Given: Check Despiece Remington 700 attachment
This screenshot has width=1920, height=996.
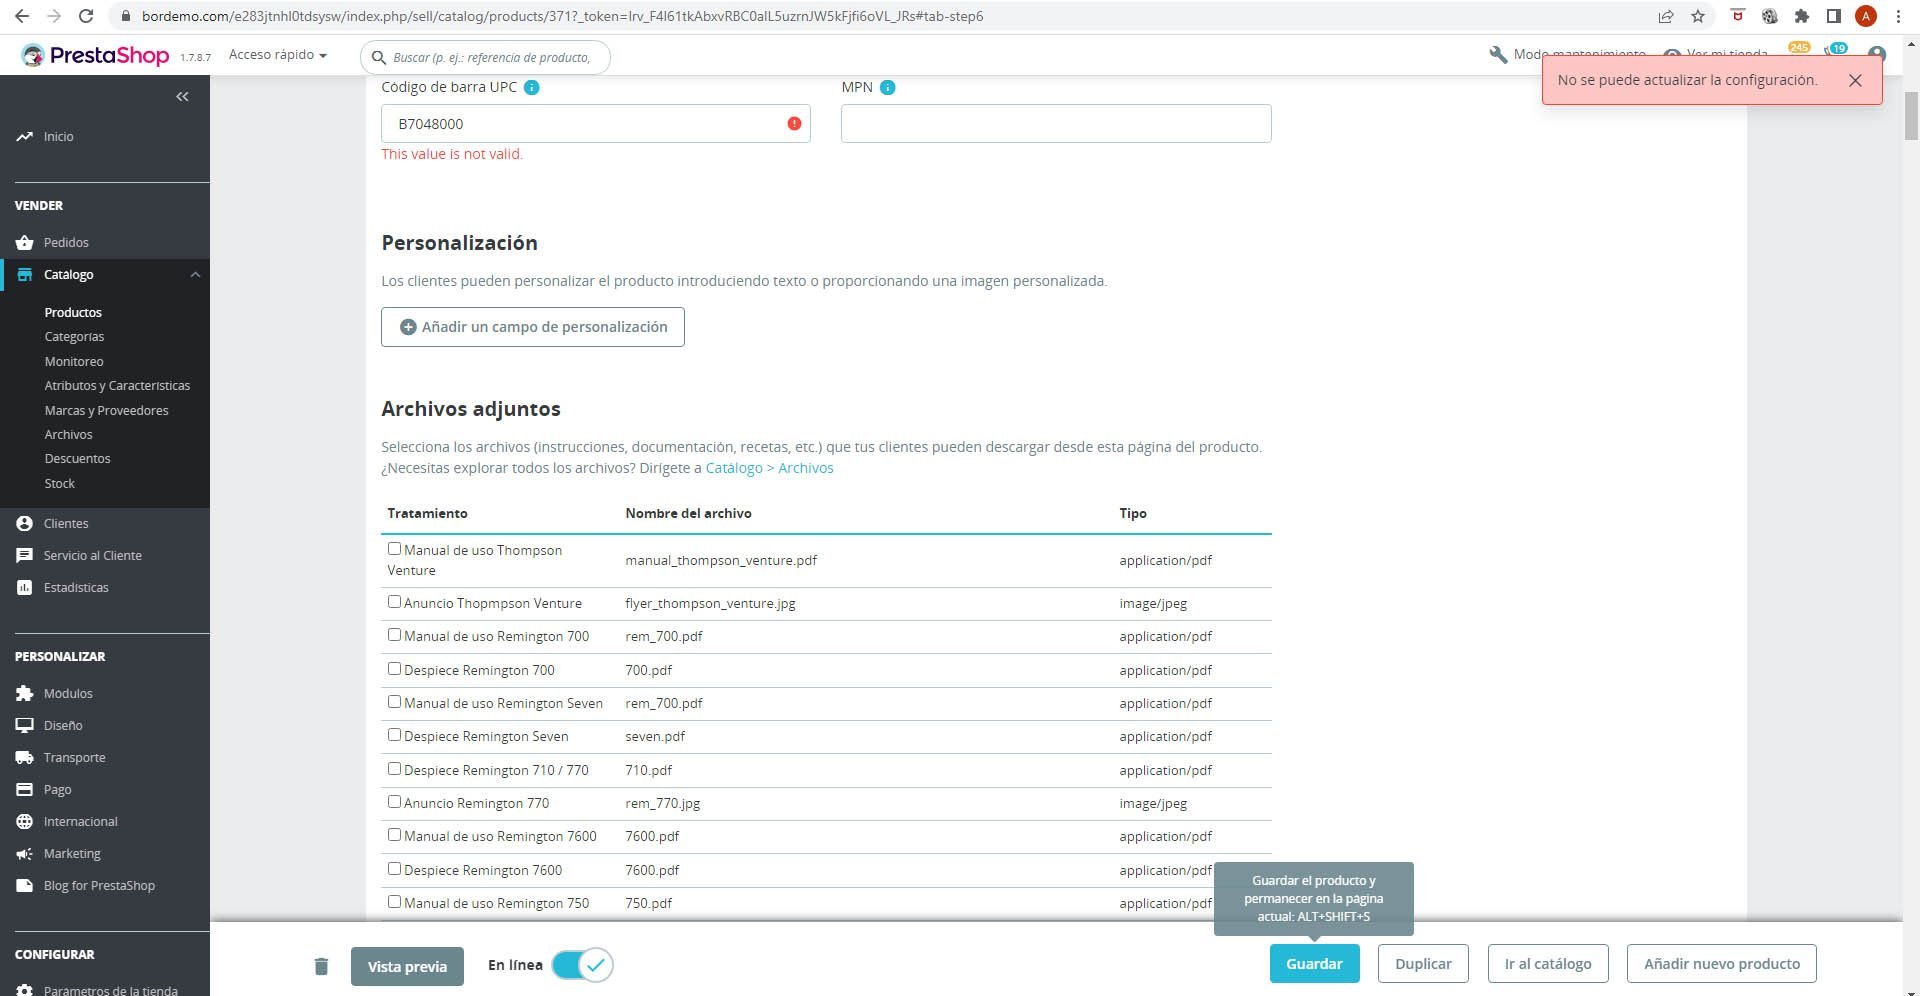Looking at the screenshot, I should click(394, 668).
